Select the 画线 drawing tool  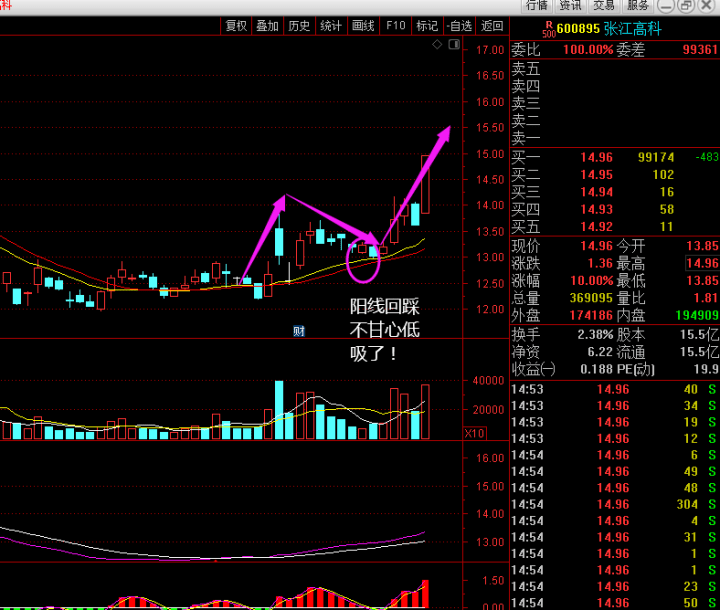pyautogui.click(x=363, y=26)
